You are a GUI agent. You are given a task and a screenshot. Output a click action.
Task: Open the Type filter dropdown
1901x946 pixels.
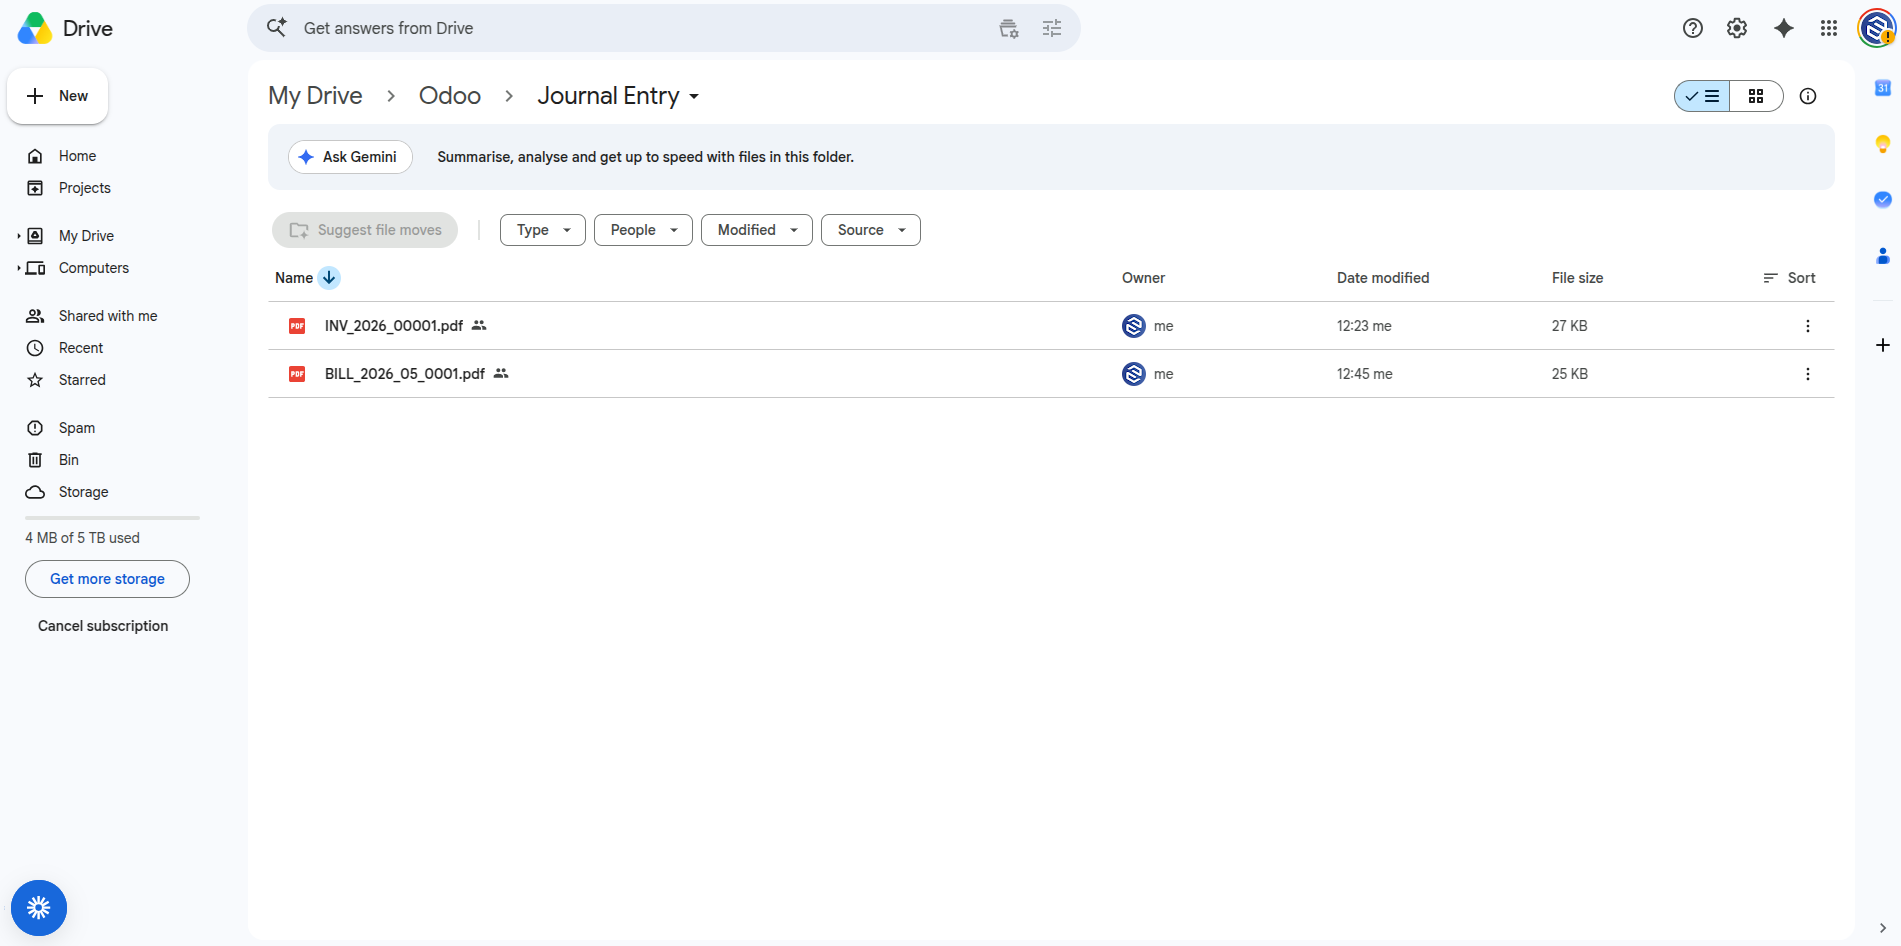(543, 230)
